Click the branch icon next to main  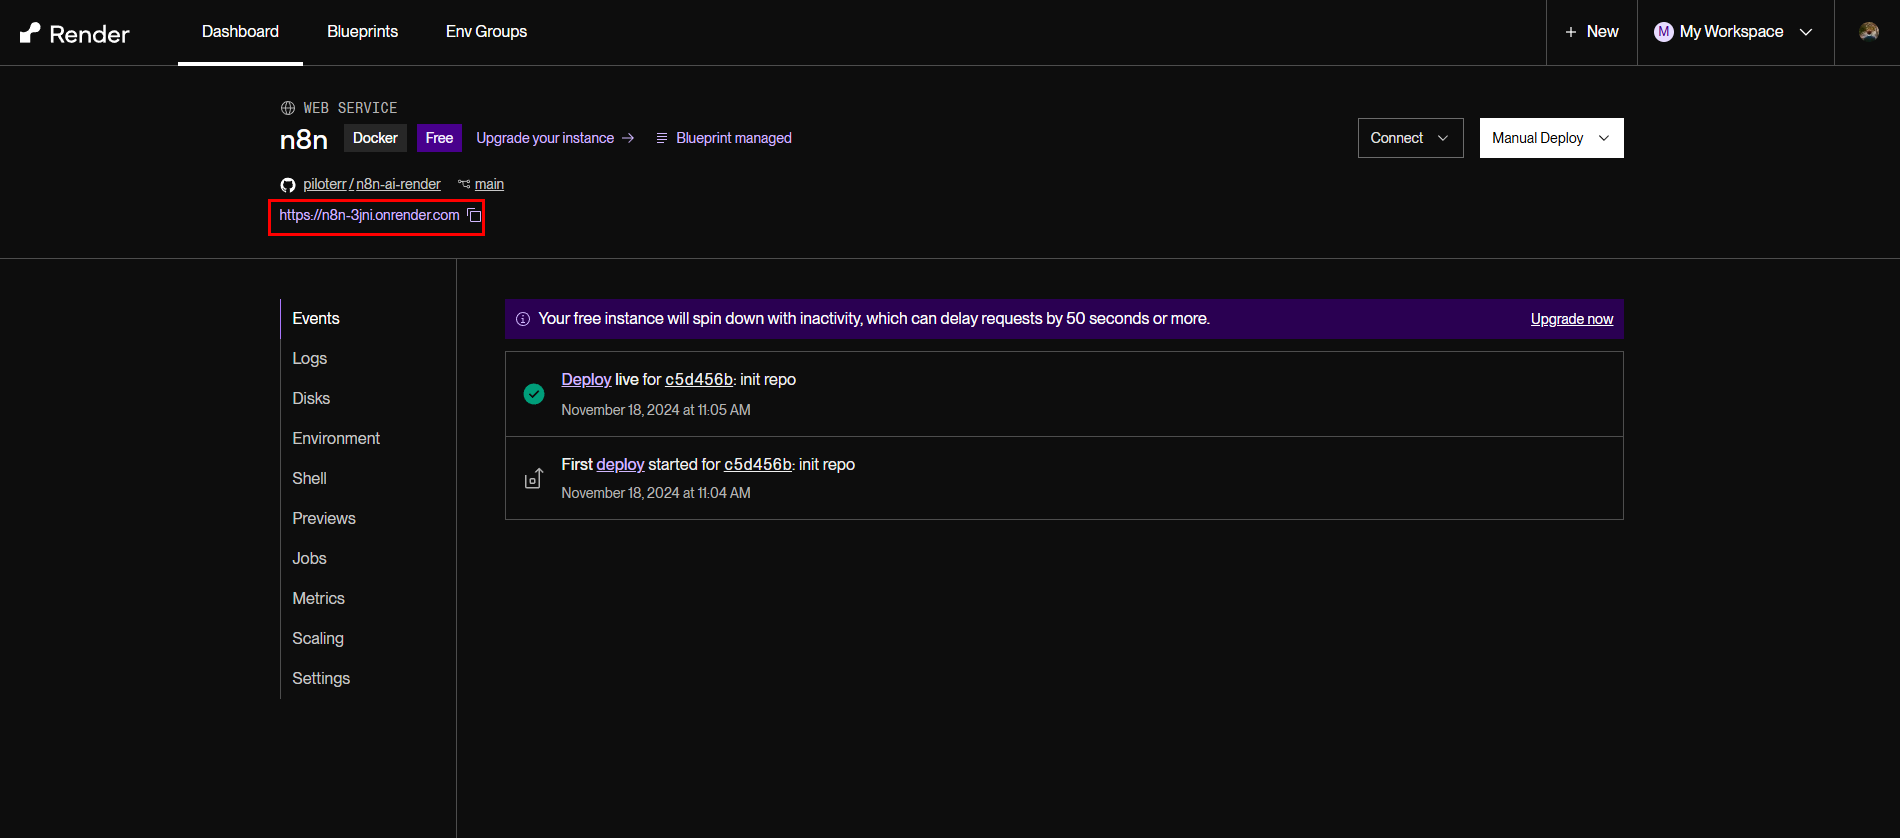[x=464, y=184]
